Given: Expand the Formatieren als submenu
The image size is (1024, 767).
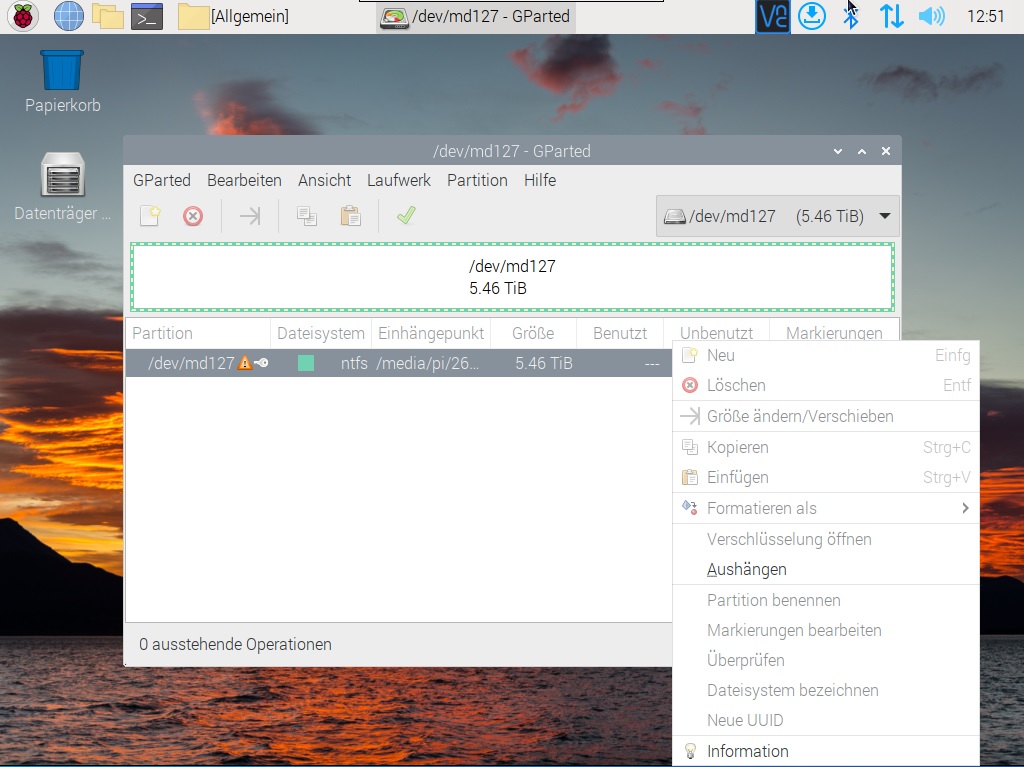Looking at the screenshot, I should pos(826,508).
